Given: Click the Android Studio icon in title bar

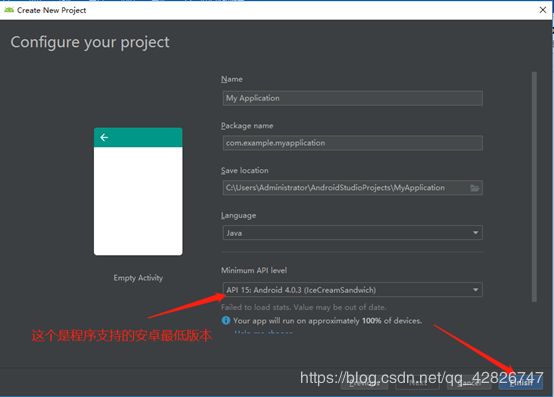Looking at the screenshot, I should 9,10.
